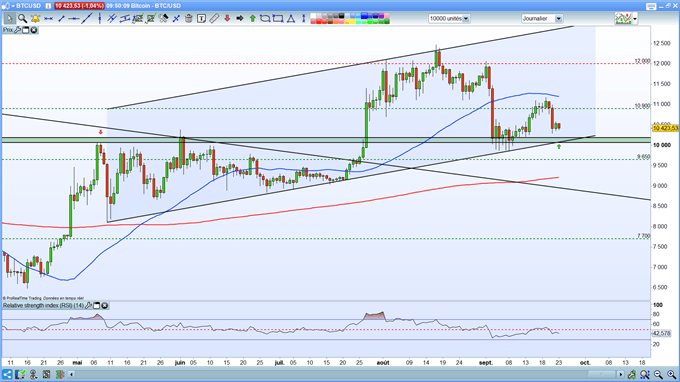Click the price badge 10 423,53 (-1,04%)
The height and width of the screenshot is (382, 680).
[x=79, y=6]
